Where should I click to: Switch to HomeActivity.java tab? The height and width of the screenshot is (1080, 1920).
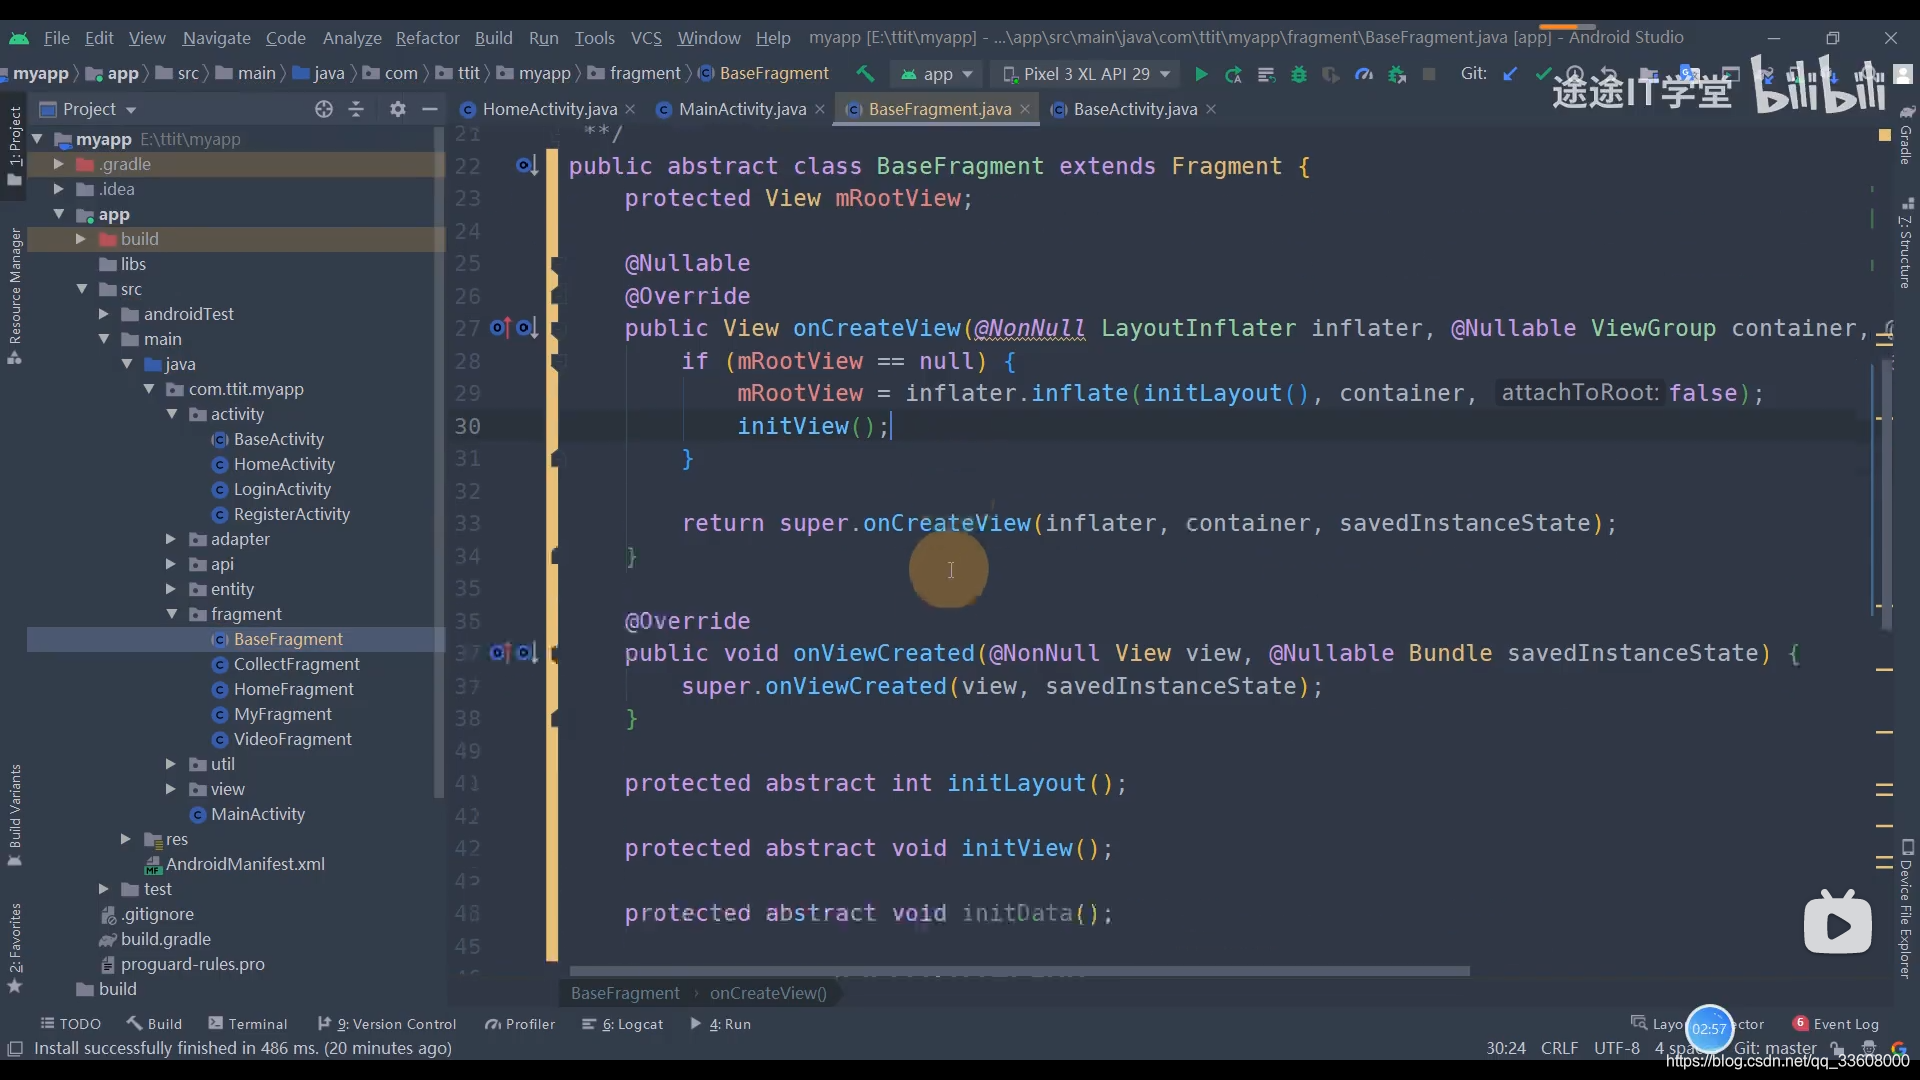pyautogui.click(x=549, y=109)
